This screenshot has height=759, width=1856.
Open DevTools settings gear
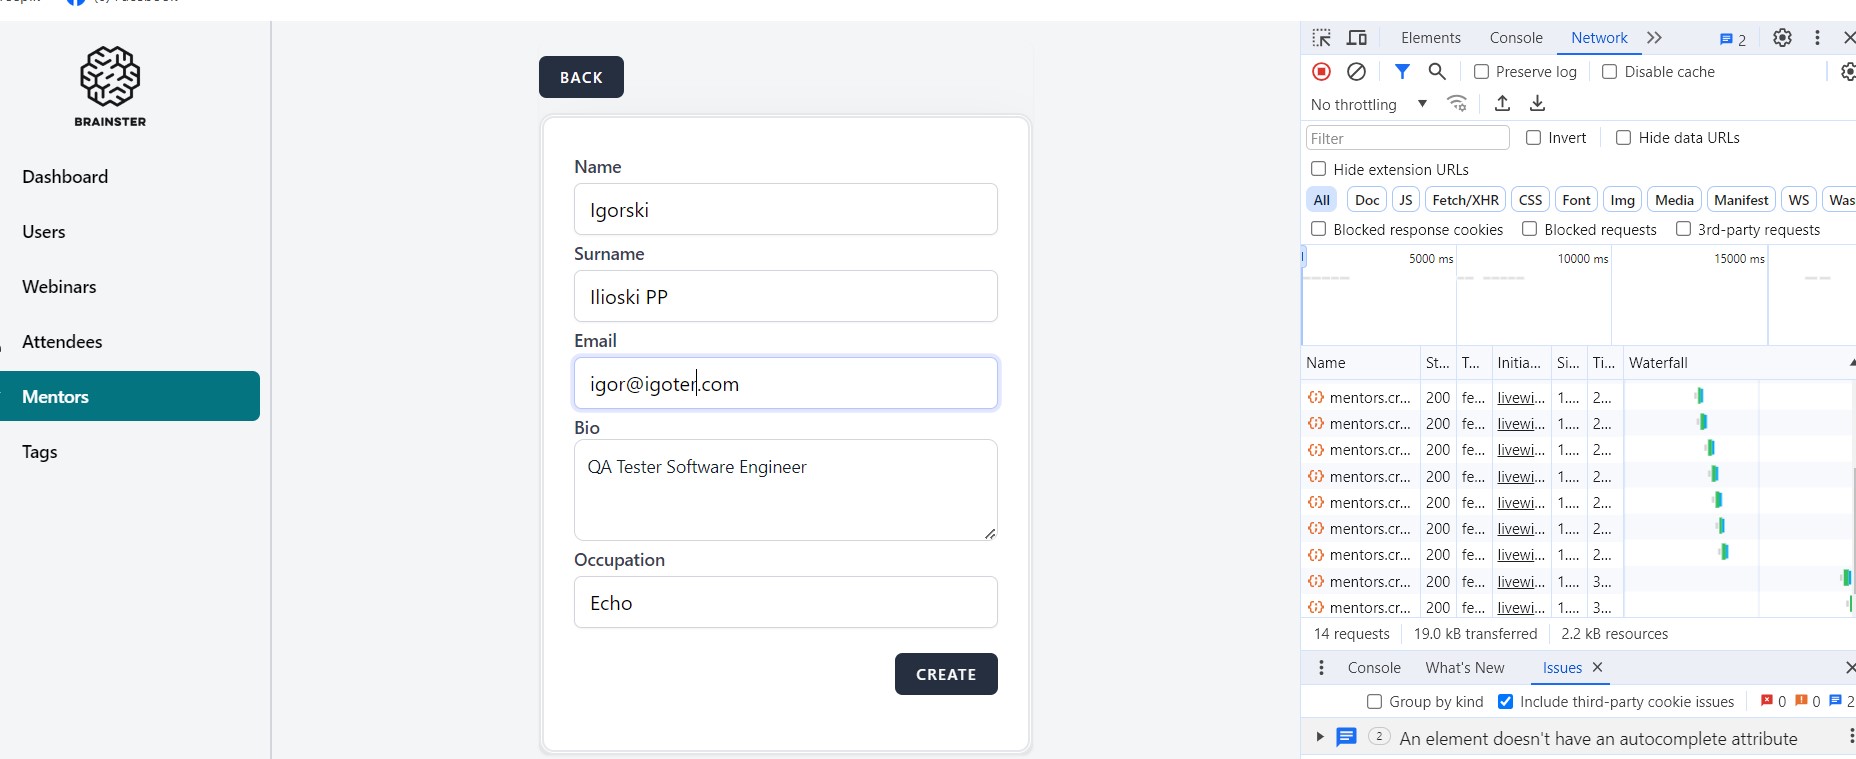coord(1782,38)
